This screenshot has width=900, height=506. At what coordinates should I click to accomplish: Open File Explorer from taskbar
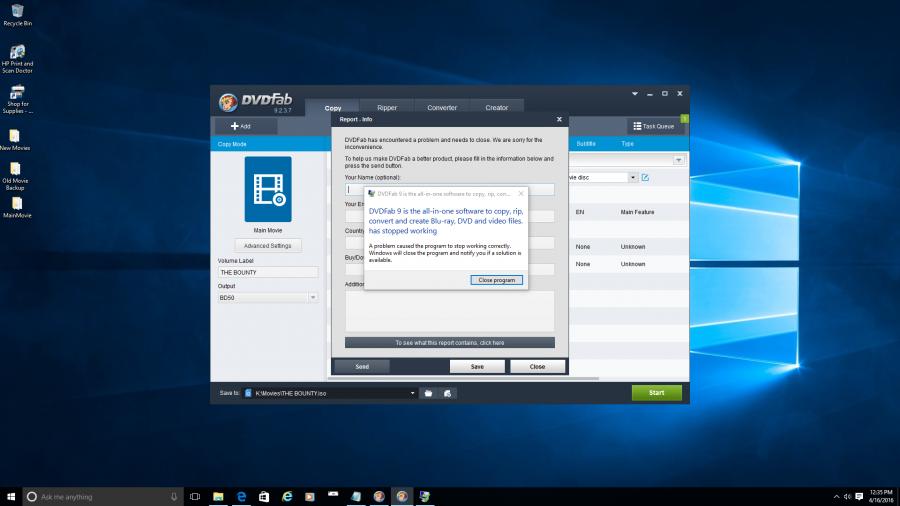(x=218, y=496)
